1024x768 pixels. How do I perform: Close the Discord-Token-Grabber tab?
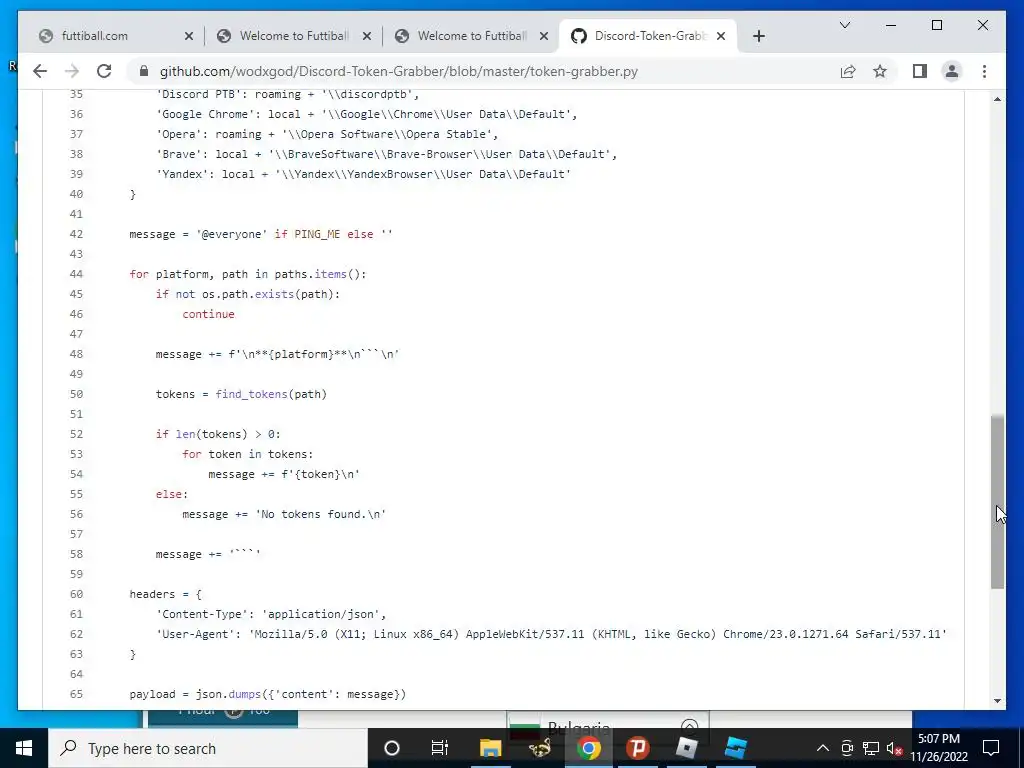click(721, 36)
